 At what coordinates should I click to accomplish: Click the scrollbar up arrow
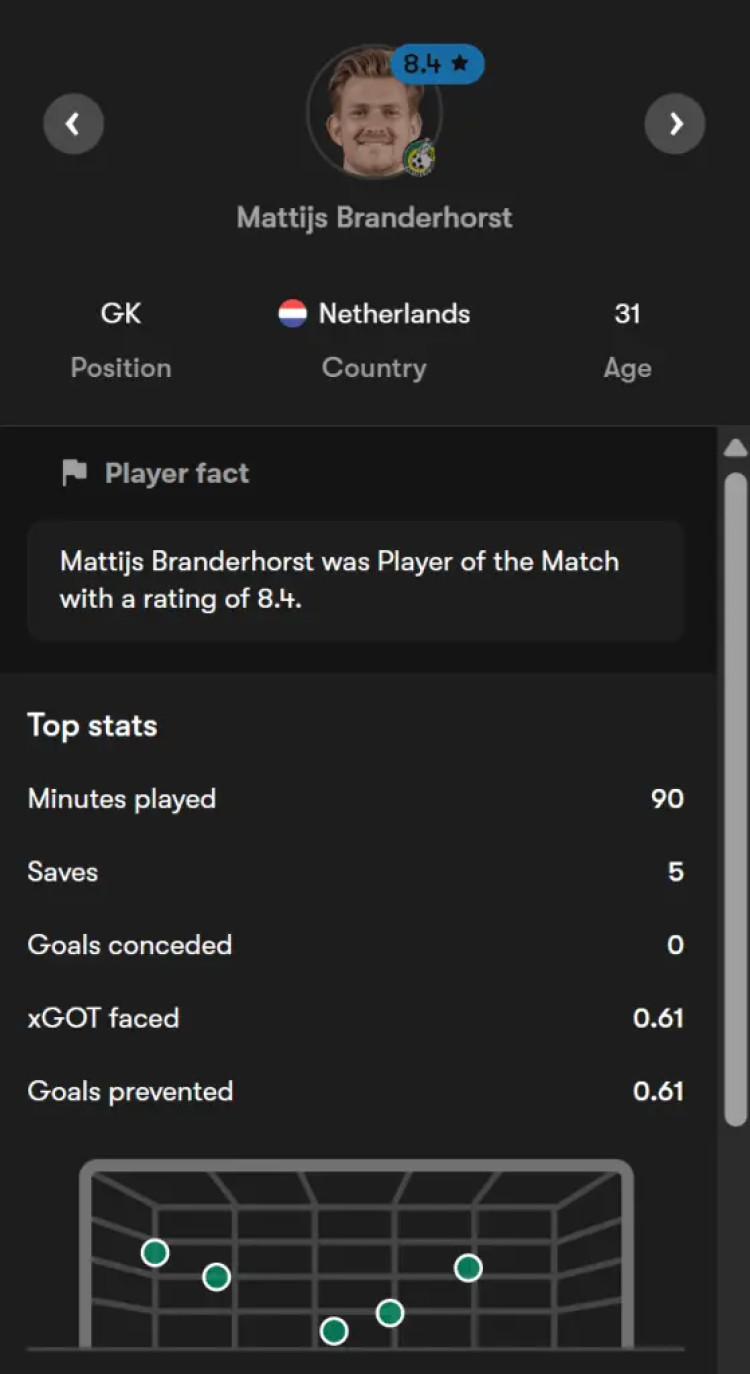pyautogui.click(x=735, y=447)
